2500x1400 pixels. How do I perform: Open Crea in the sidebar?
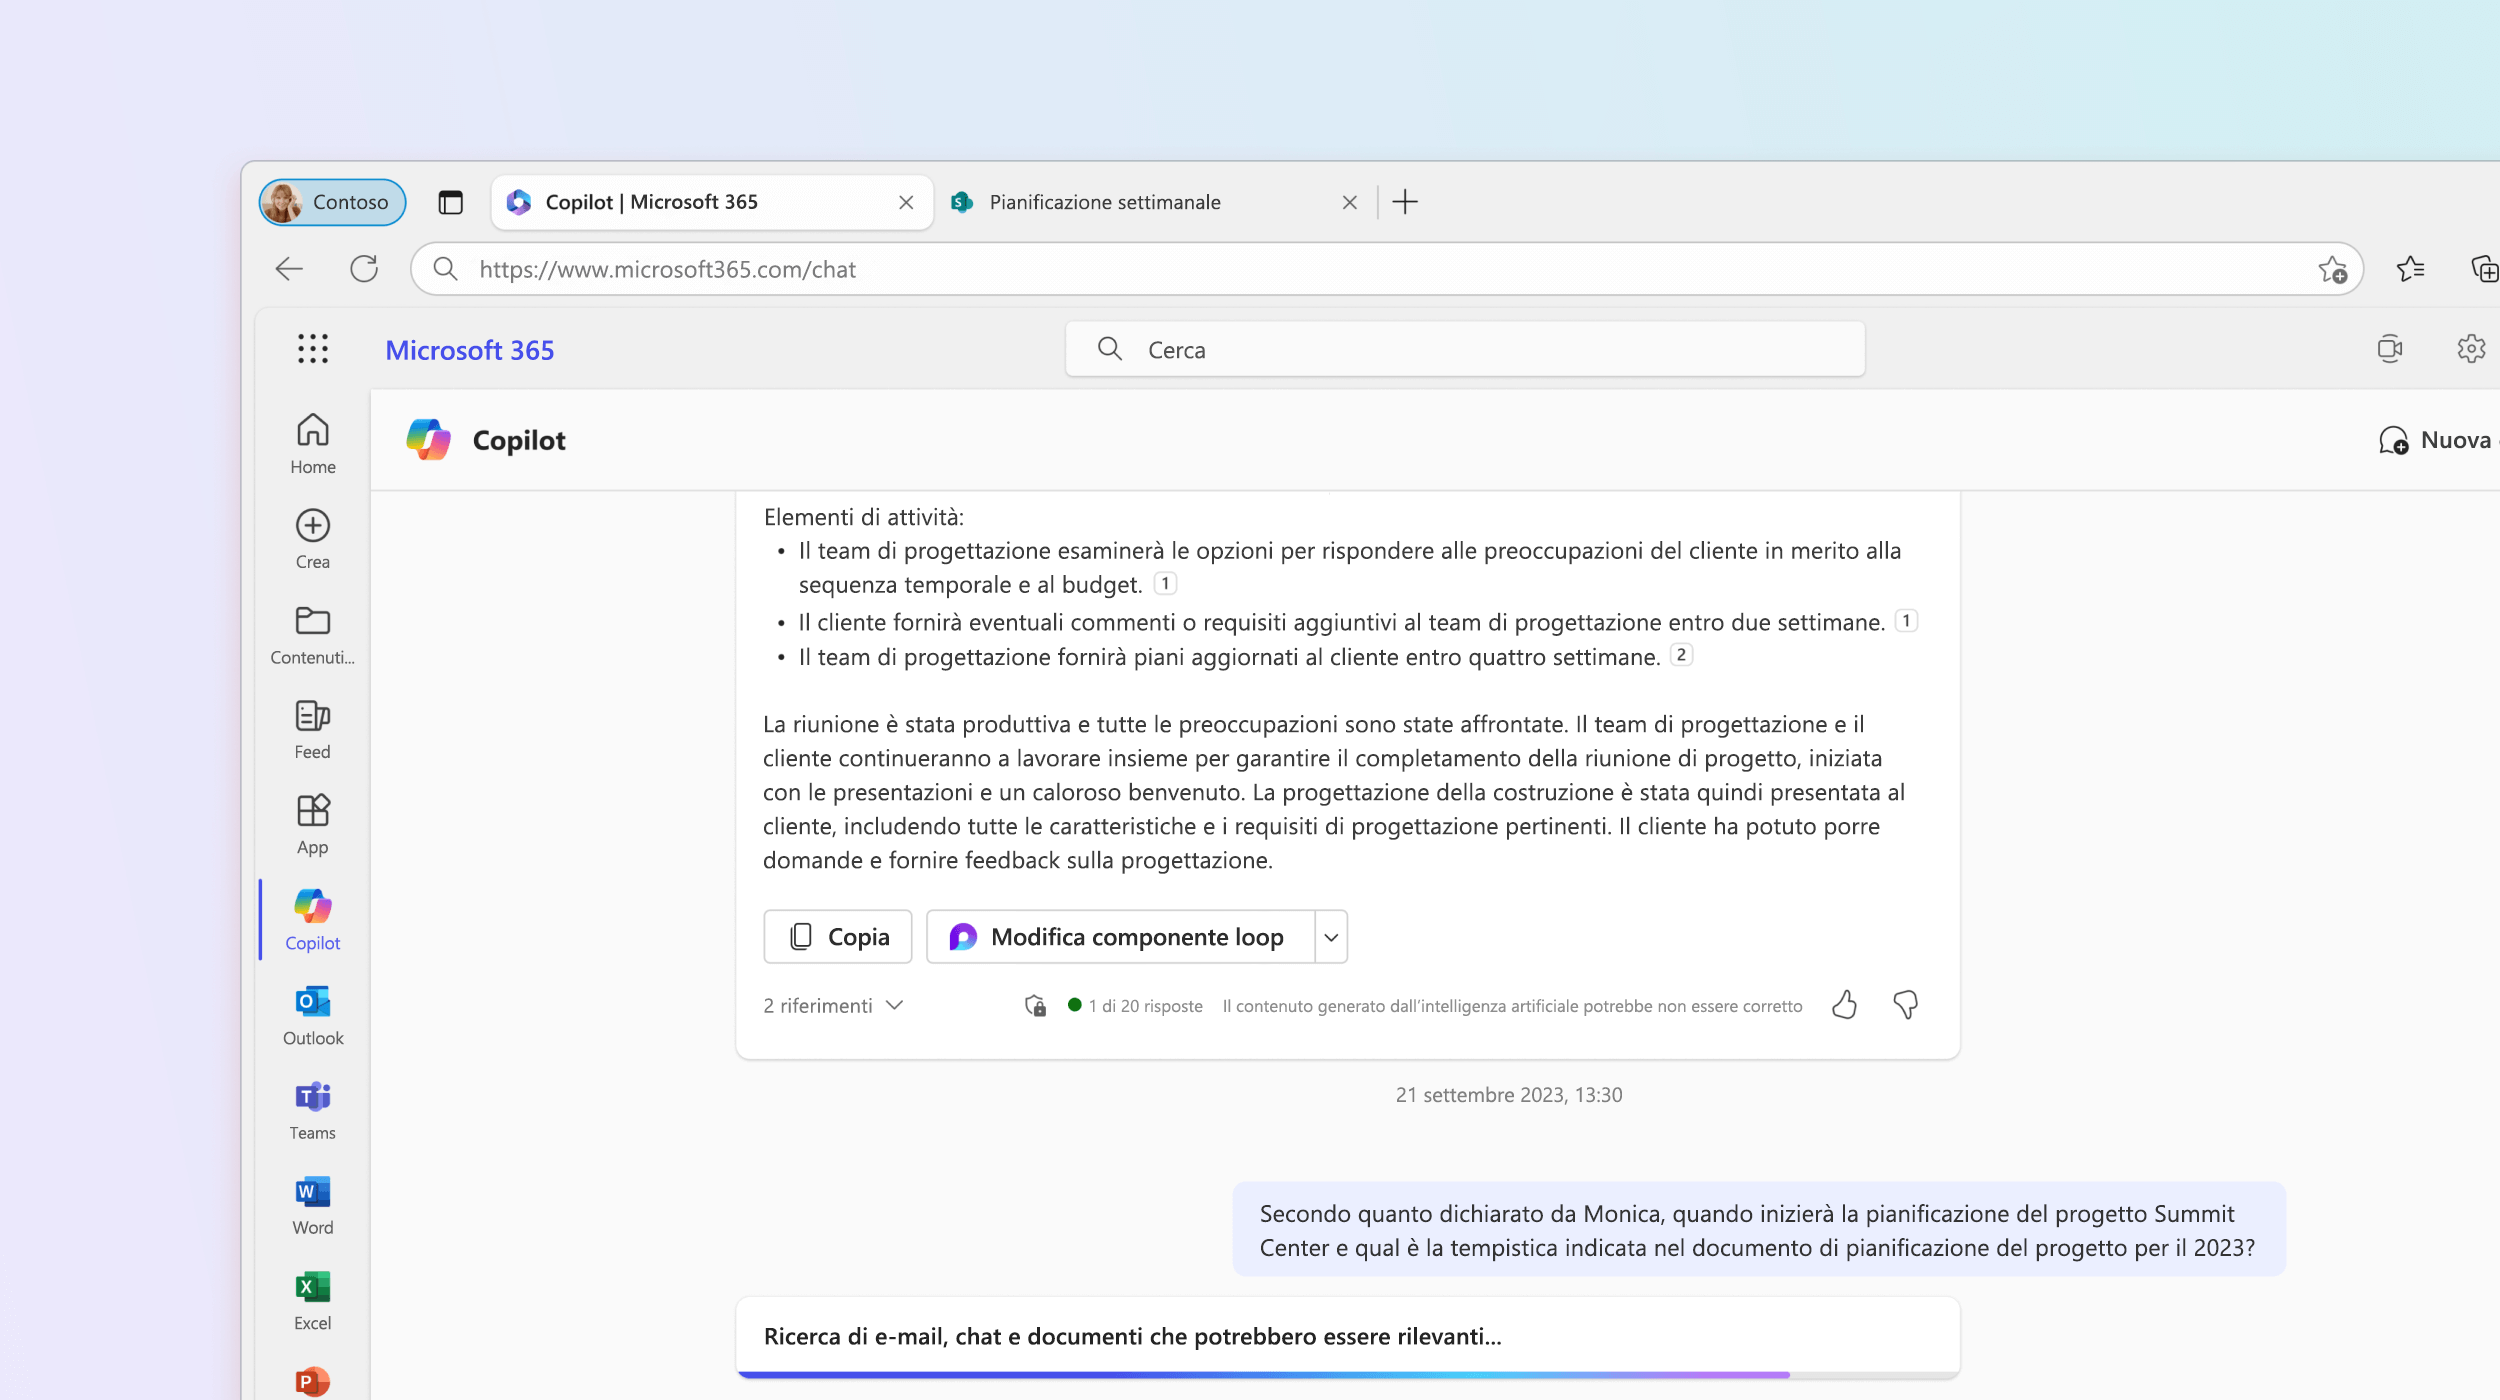click(313, 539)
